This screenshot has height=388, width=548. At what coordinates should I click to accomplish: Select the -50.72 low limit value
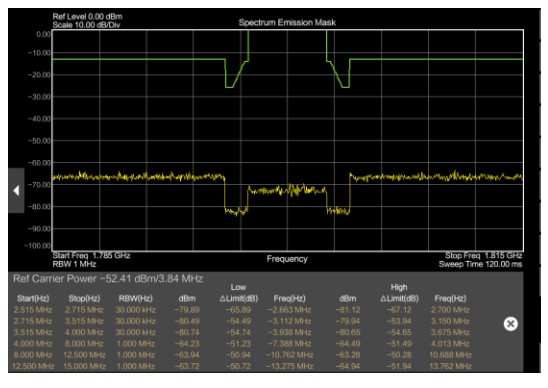click(238, 366)
